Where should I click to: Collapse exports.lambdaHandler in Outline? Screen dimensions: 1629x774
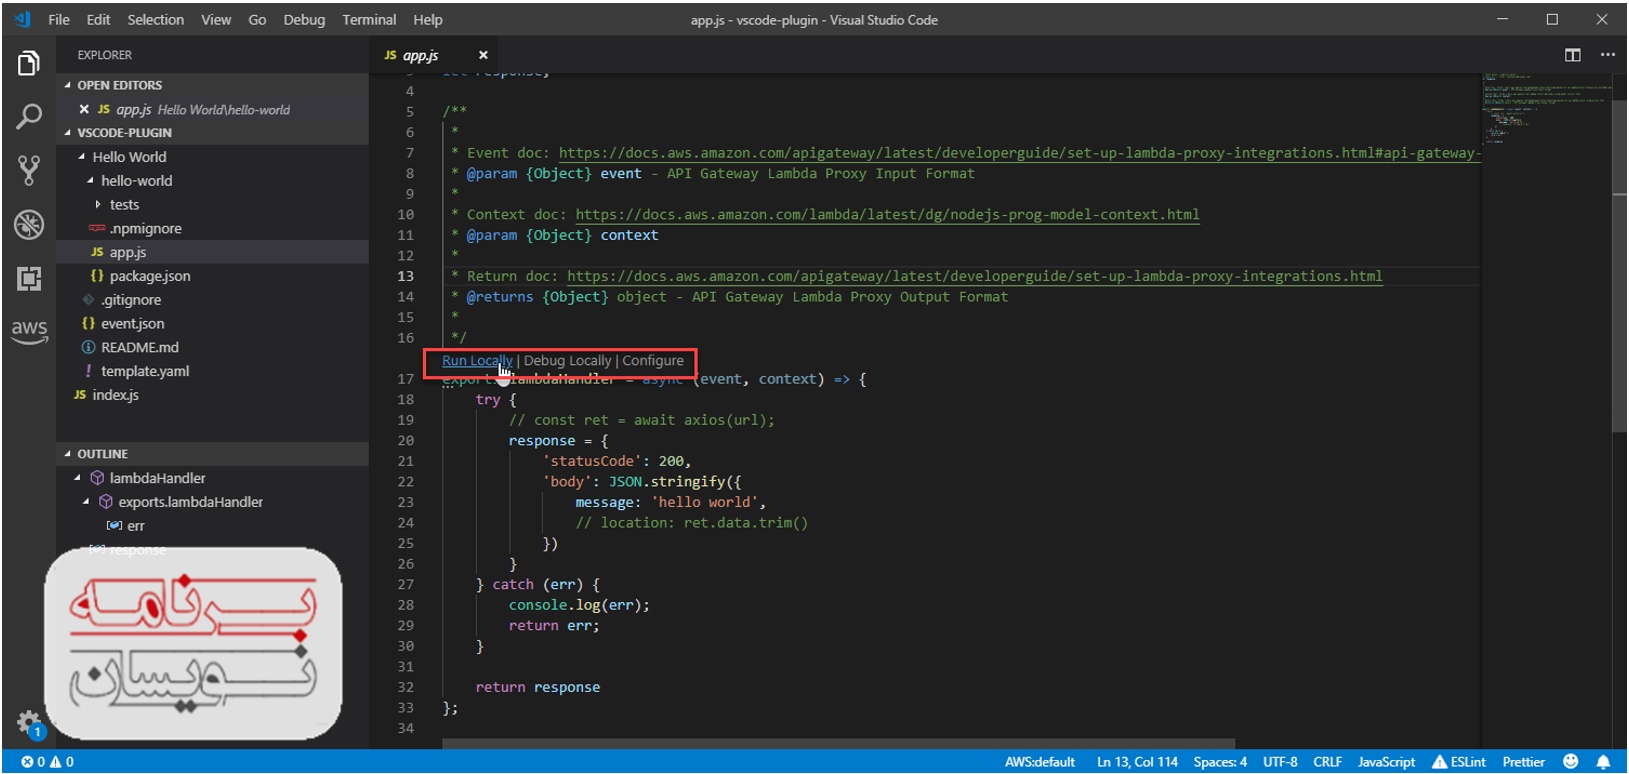click(86, 502)
